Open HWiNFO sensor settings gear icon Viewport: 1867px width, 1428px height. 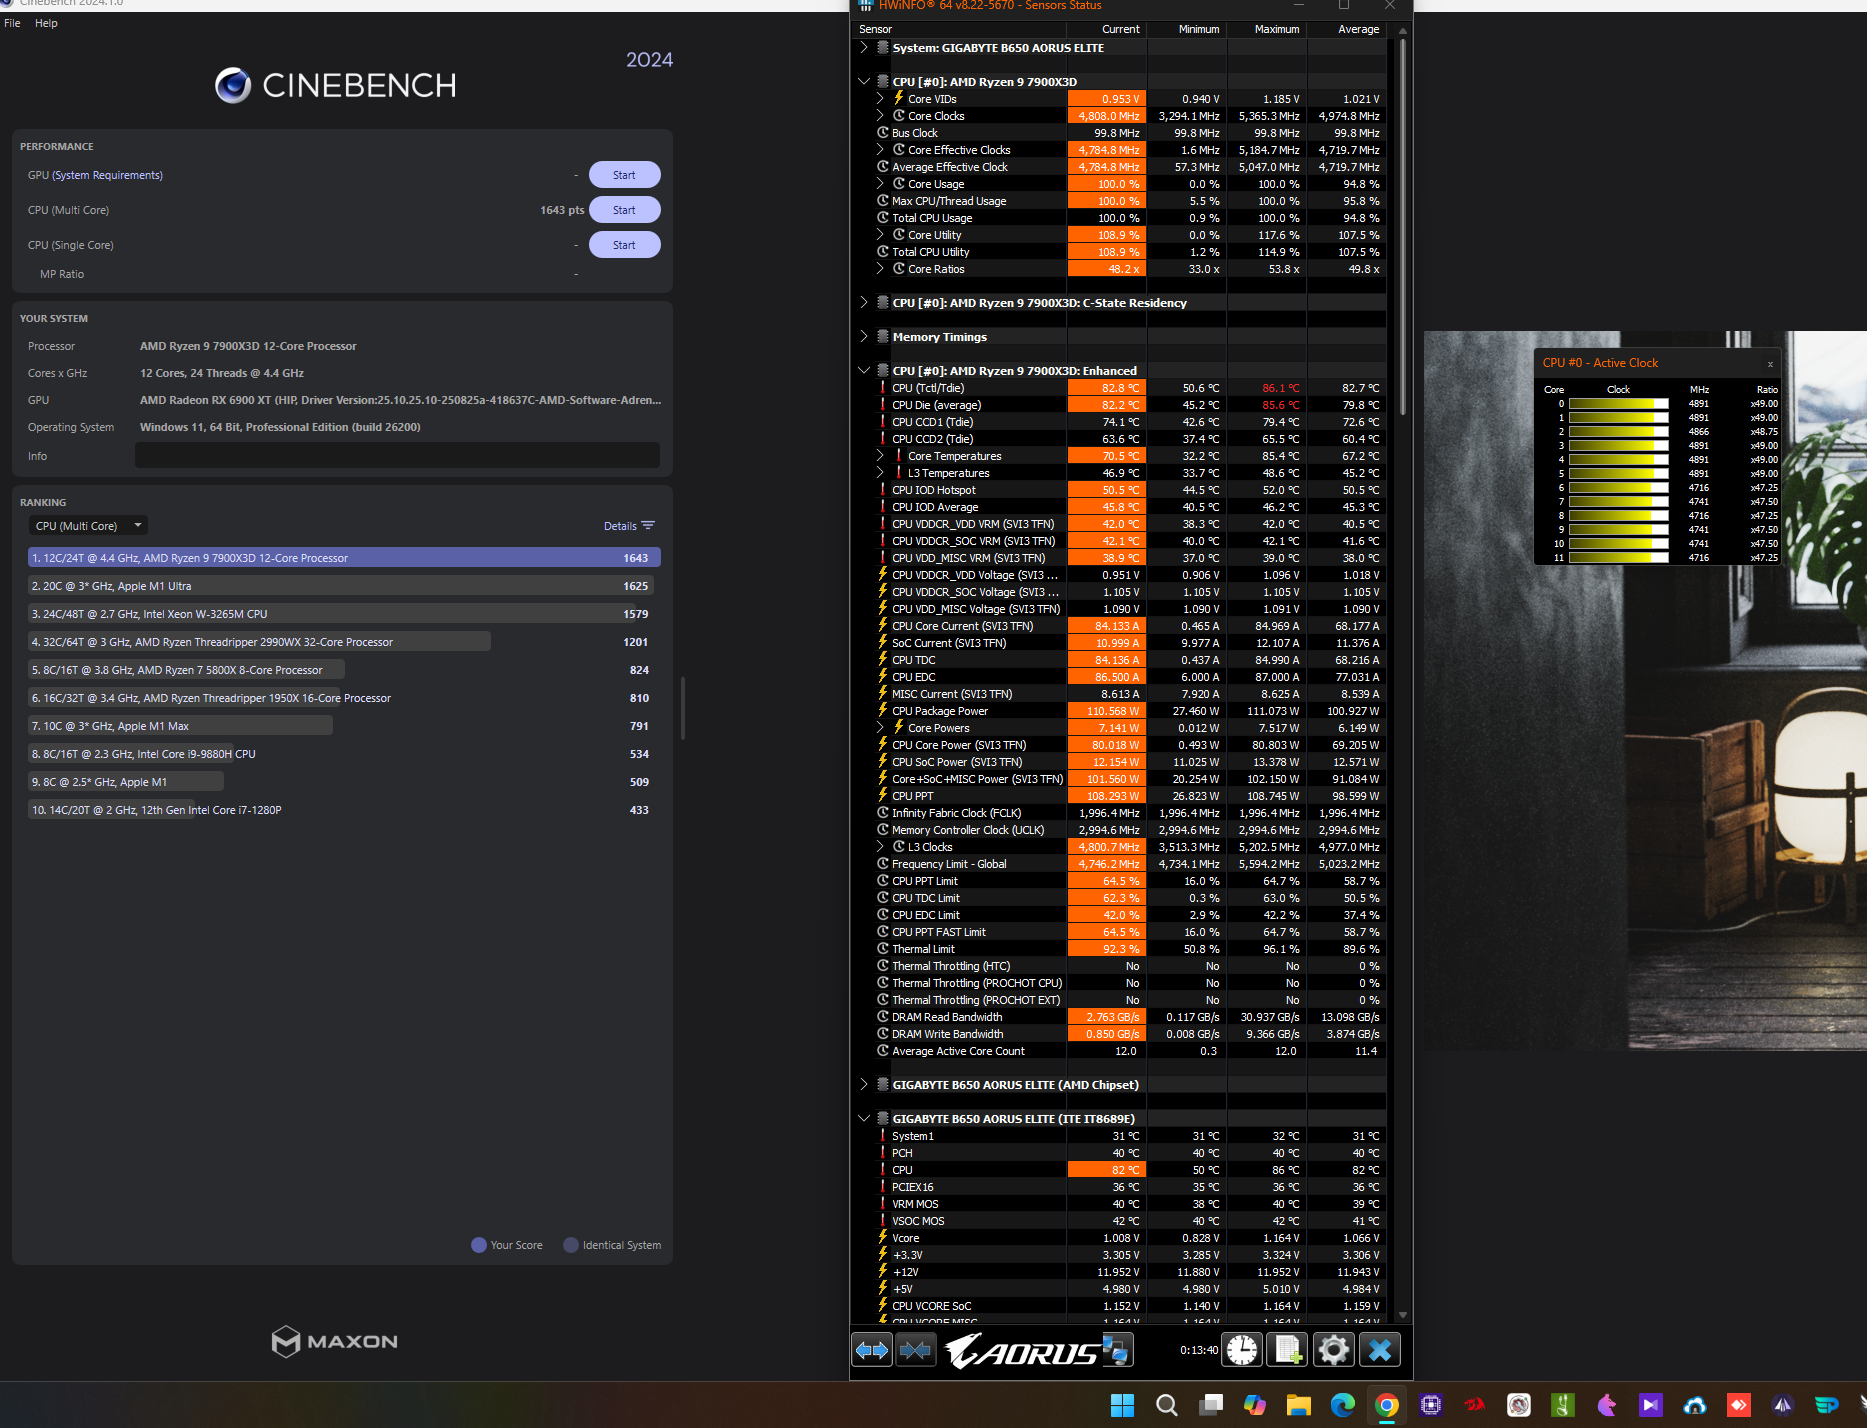click(1333, 1350)
